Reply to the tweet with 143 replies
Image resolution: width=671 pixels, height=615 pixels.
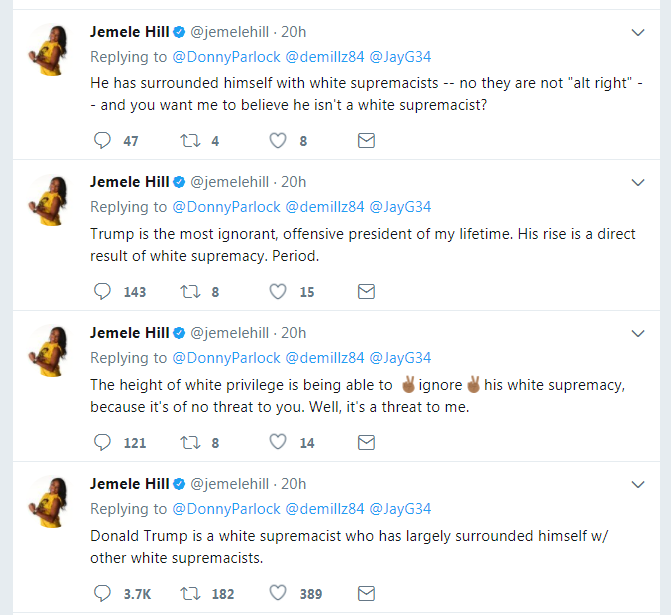click(x=101, y=292)
